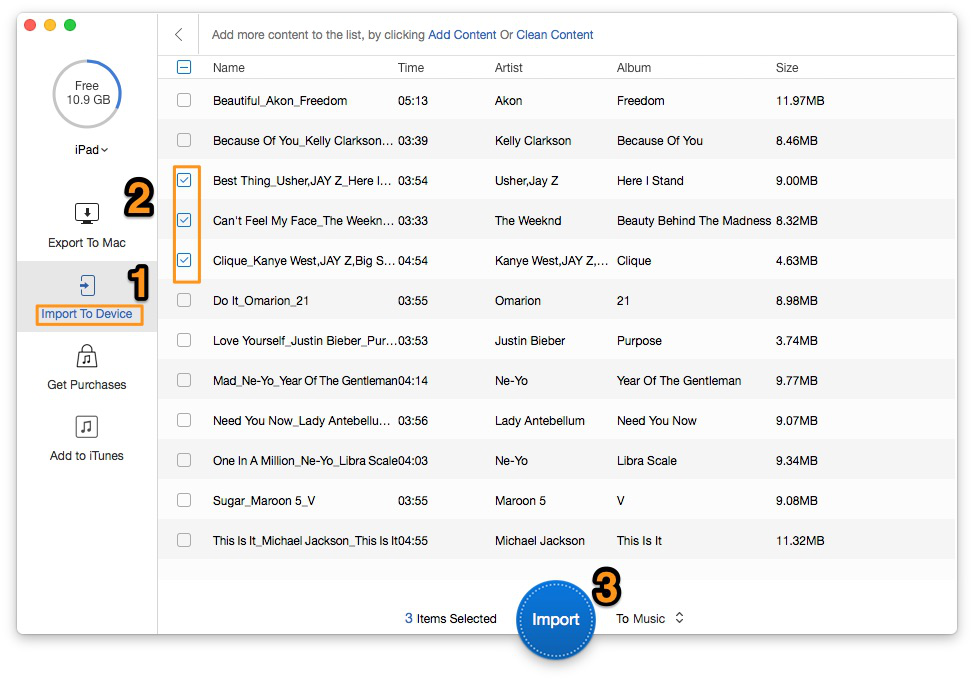Click the artist Lady Antebellum

click(539, 421)
